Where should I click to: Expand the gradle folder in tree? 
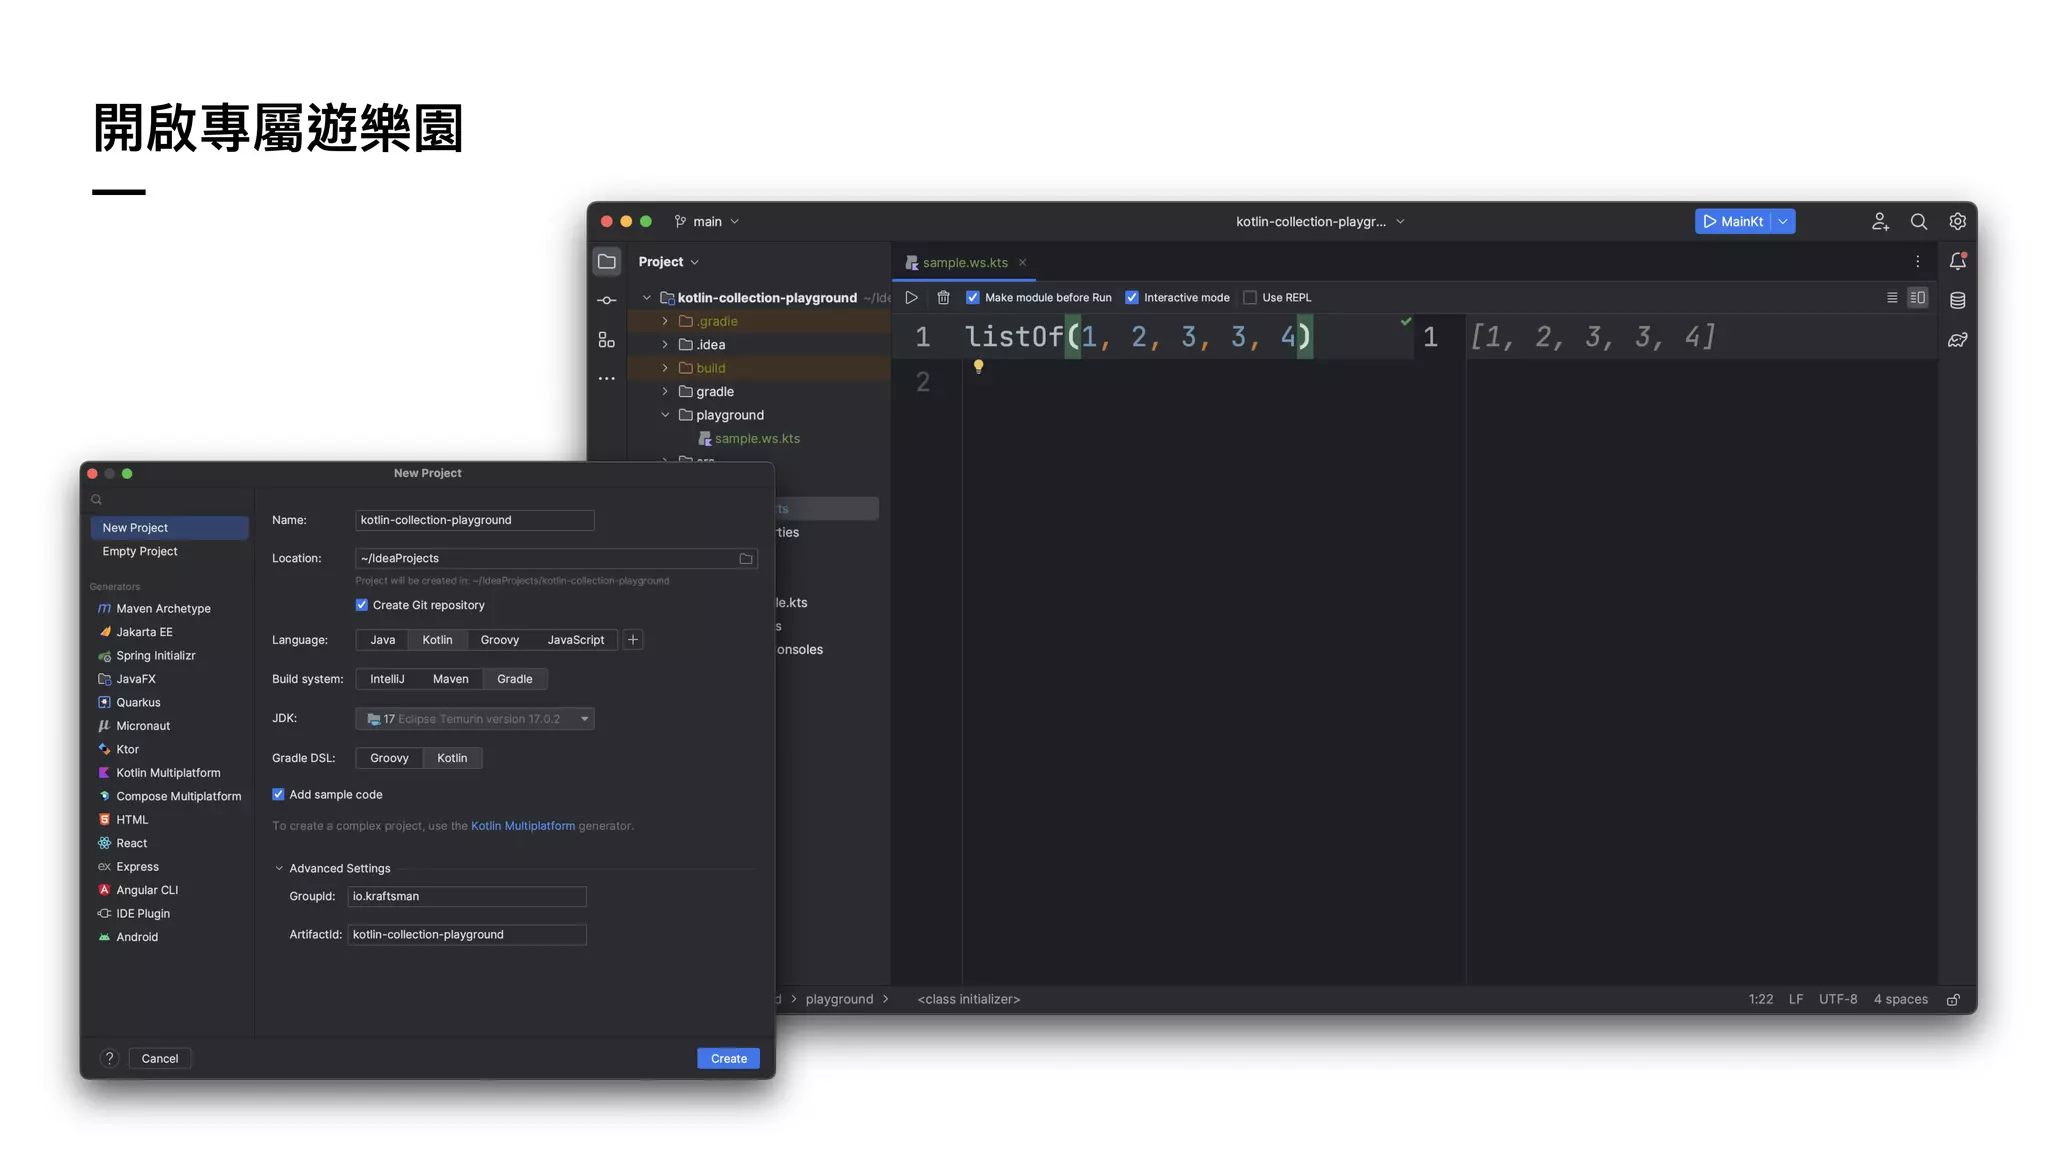pos(665,391)
